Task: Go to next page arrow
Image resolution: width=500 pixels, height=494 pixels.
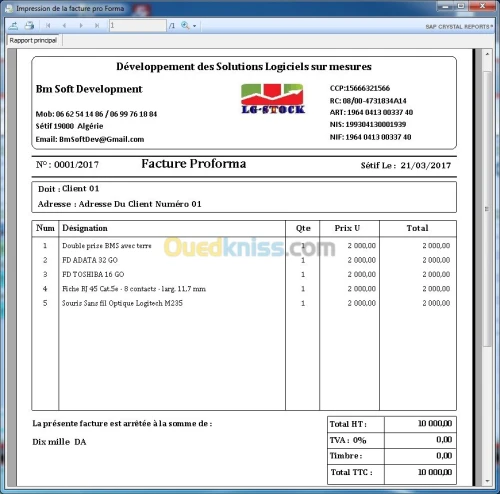Action: click(x=81, y=25)
